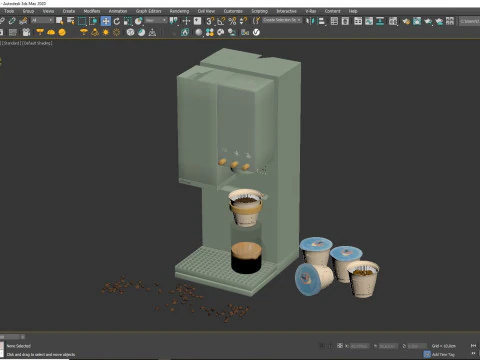Open the Animation menu

[118, 11]
